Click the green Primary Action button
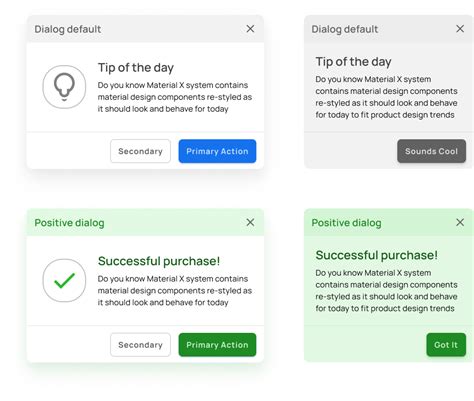474x401 pixels. (x=217, y=345)
